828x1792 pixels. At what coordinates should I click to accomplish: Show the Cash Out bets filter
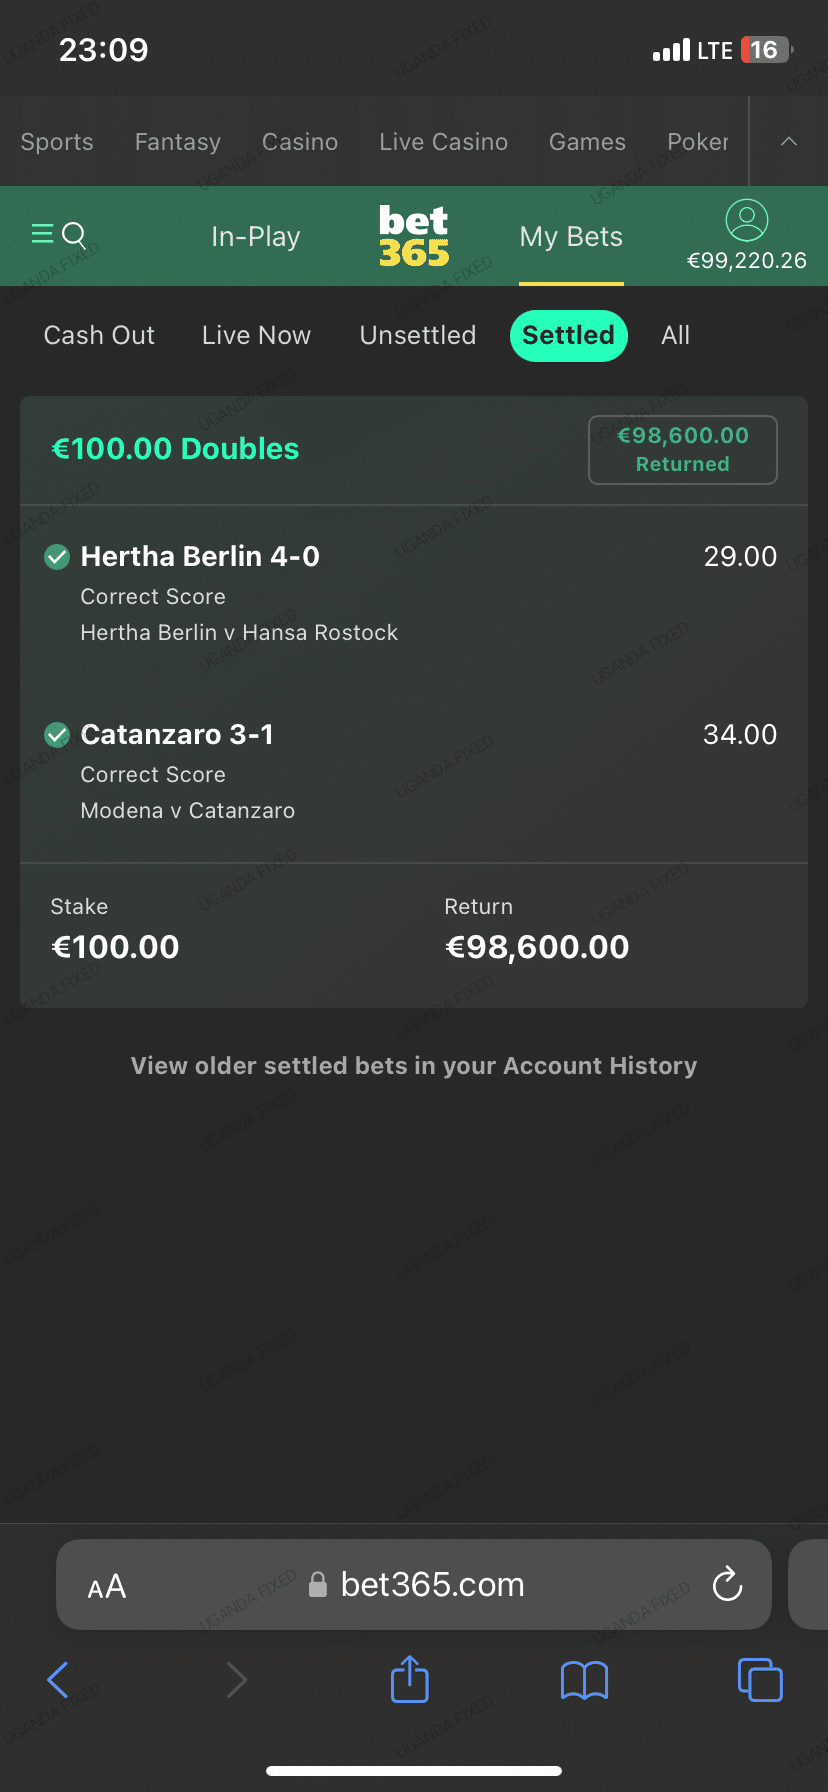(x=99, y=335)
